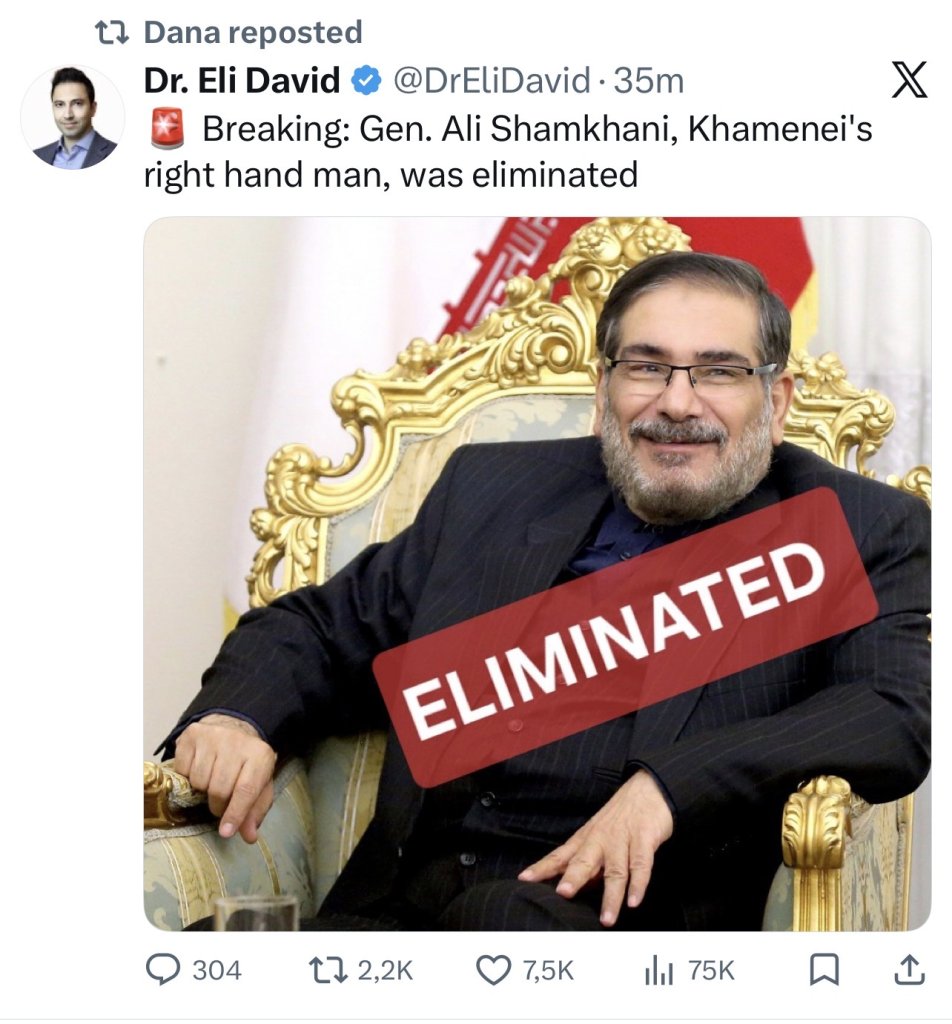952x1024 pixels.
Task: Click the tweet text about Shamkhani
Action: [x=508, y=152]
